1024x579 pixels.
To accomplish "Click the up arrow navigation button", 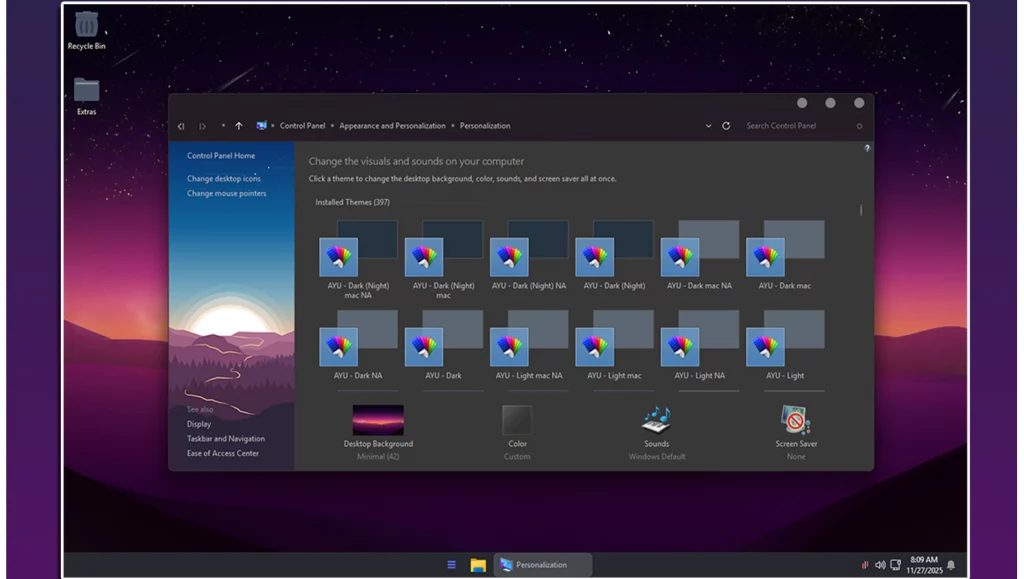I will pos(238,126).
